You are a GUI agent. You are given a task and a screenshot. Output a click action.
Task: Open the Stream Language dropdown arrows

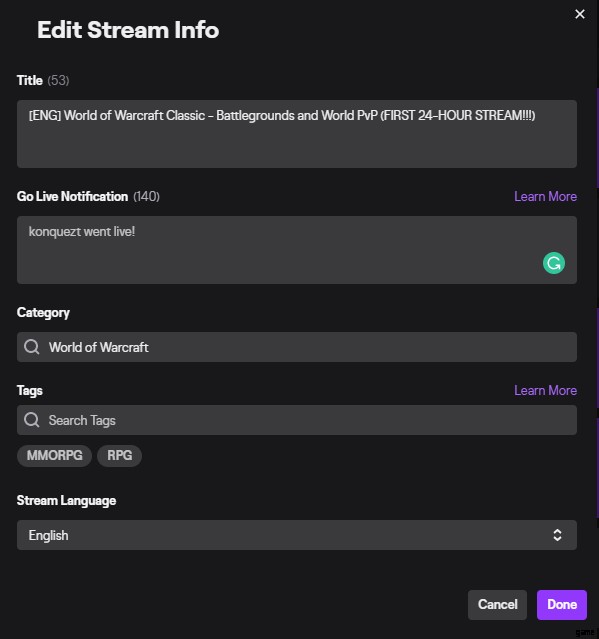point(557,535)
